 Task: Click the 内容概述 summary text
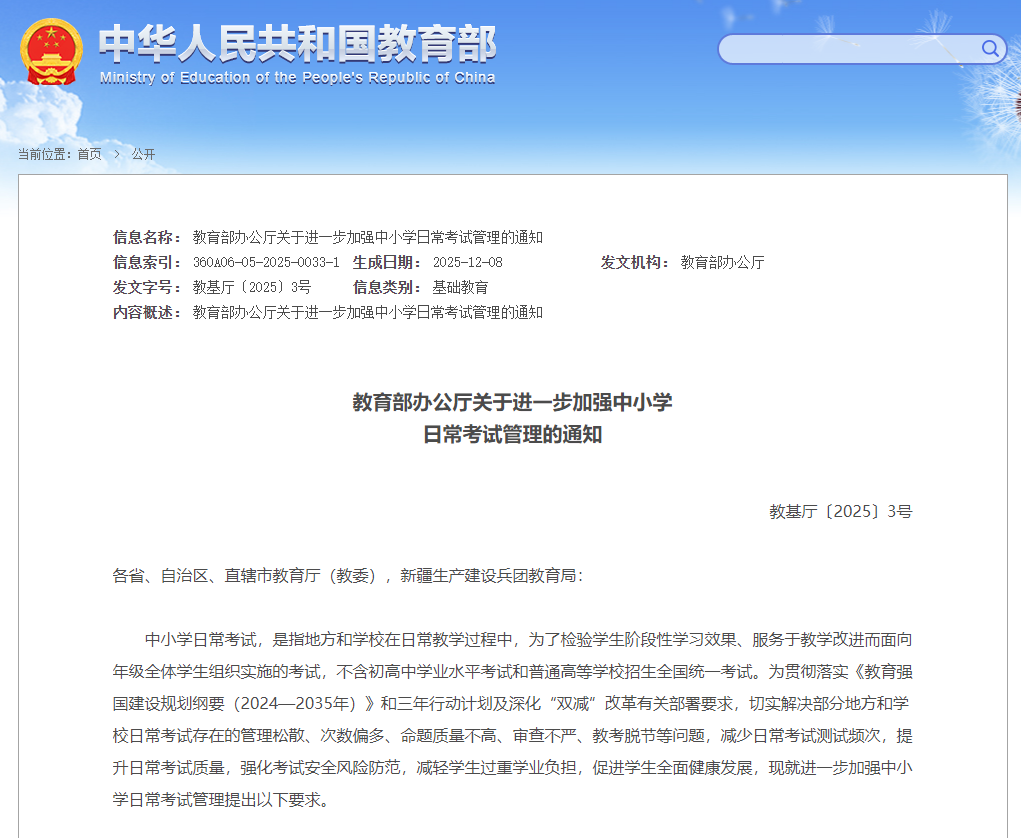pos(367,312)
